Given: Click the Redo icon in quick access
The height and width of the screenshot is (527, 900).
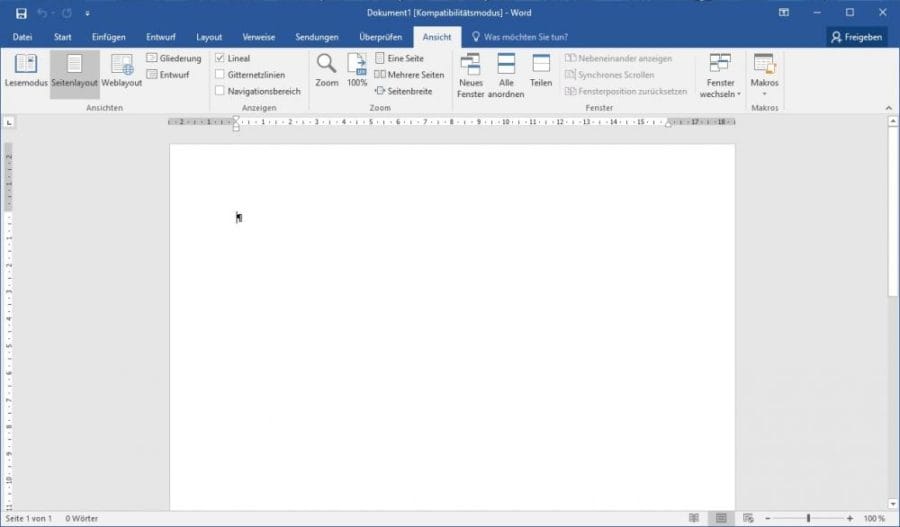Looking at the screenshot, I should pos(67,13).
